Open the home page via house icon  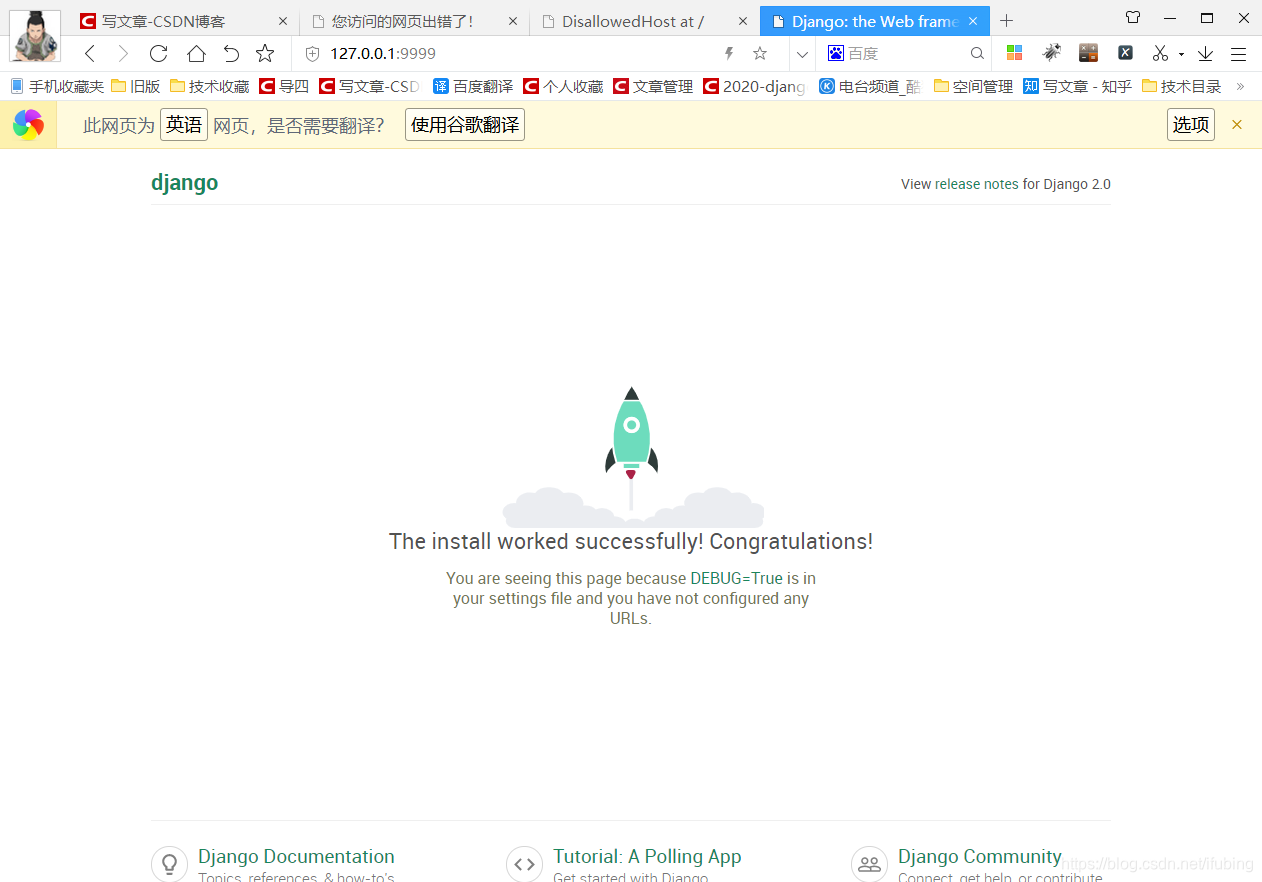tap(196, 54)
